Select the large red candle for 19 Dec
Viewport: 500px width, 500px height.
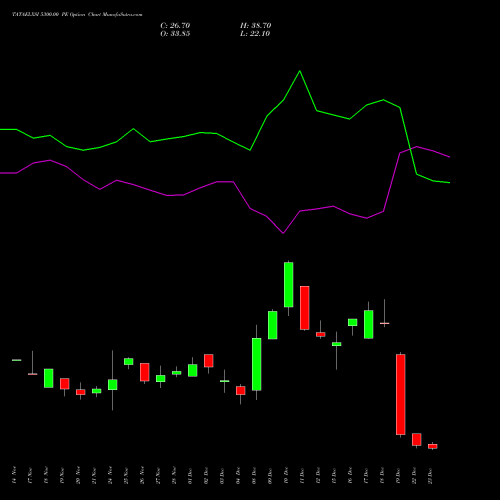click(x=401, y=394)
